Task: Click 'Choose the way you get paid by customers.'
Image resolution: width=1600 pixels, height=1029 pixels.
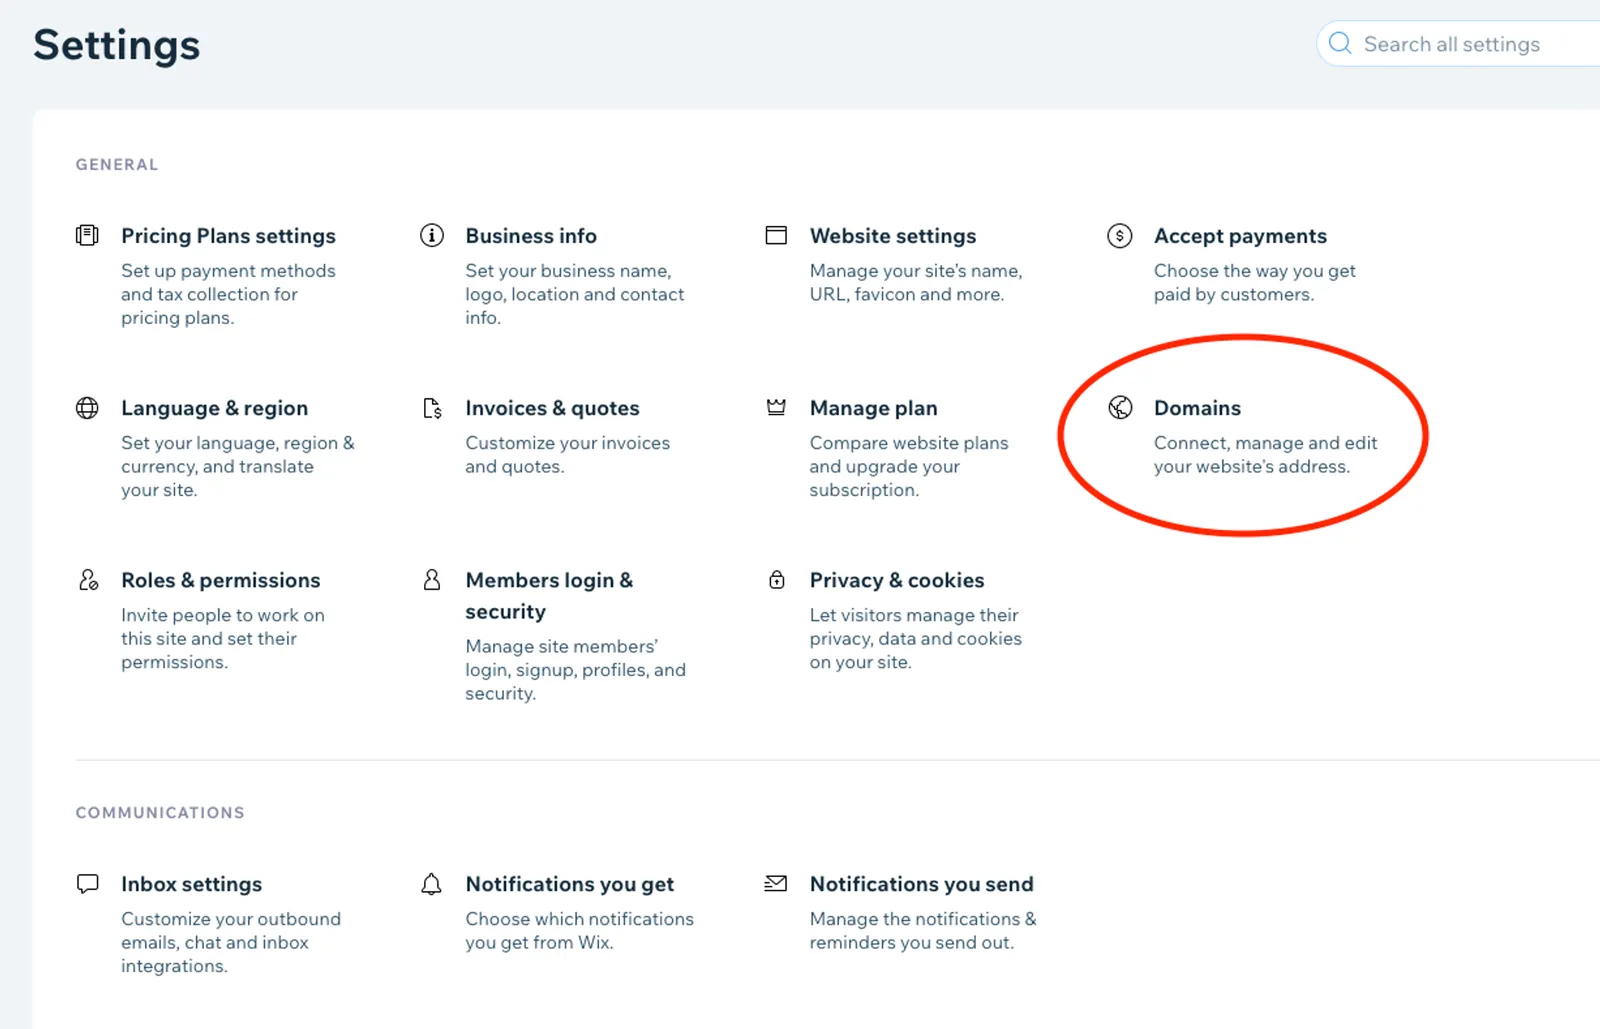Action: [1254, 283]
